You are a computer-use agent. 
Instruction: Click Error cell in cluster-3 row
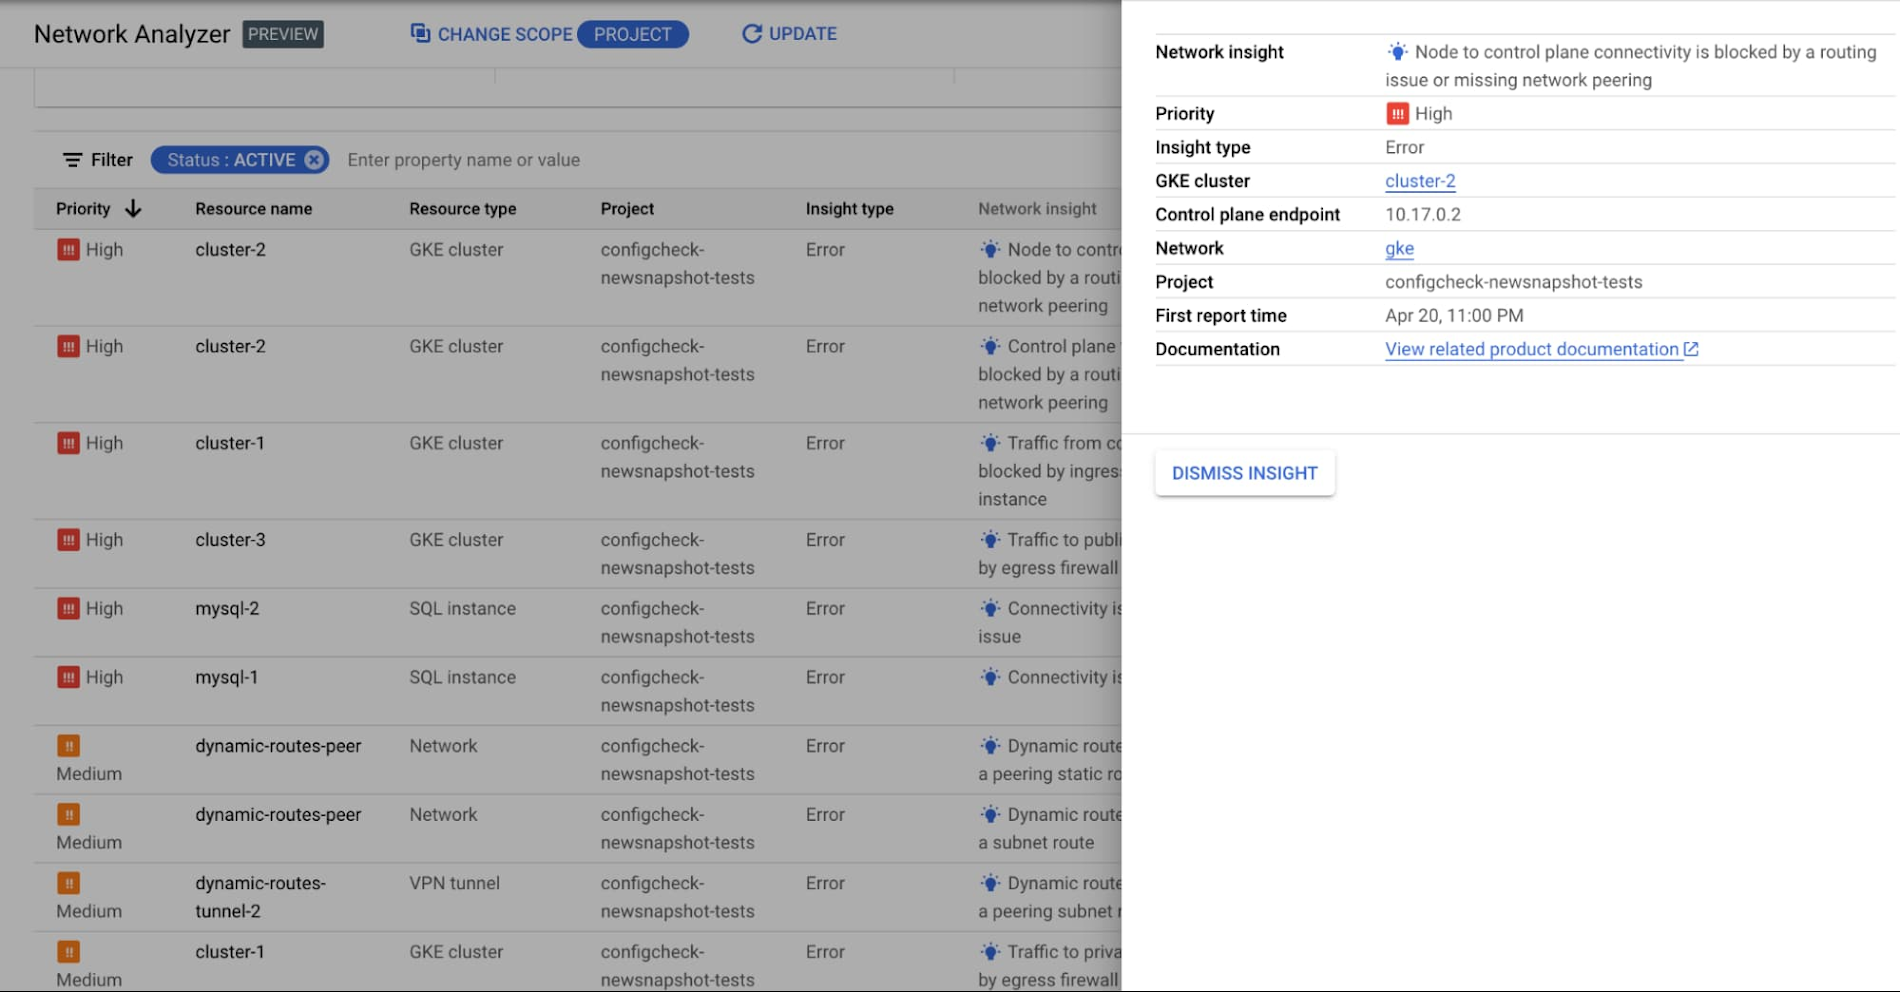pyautogui.click(x=825, y=540)
